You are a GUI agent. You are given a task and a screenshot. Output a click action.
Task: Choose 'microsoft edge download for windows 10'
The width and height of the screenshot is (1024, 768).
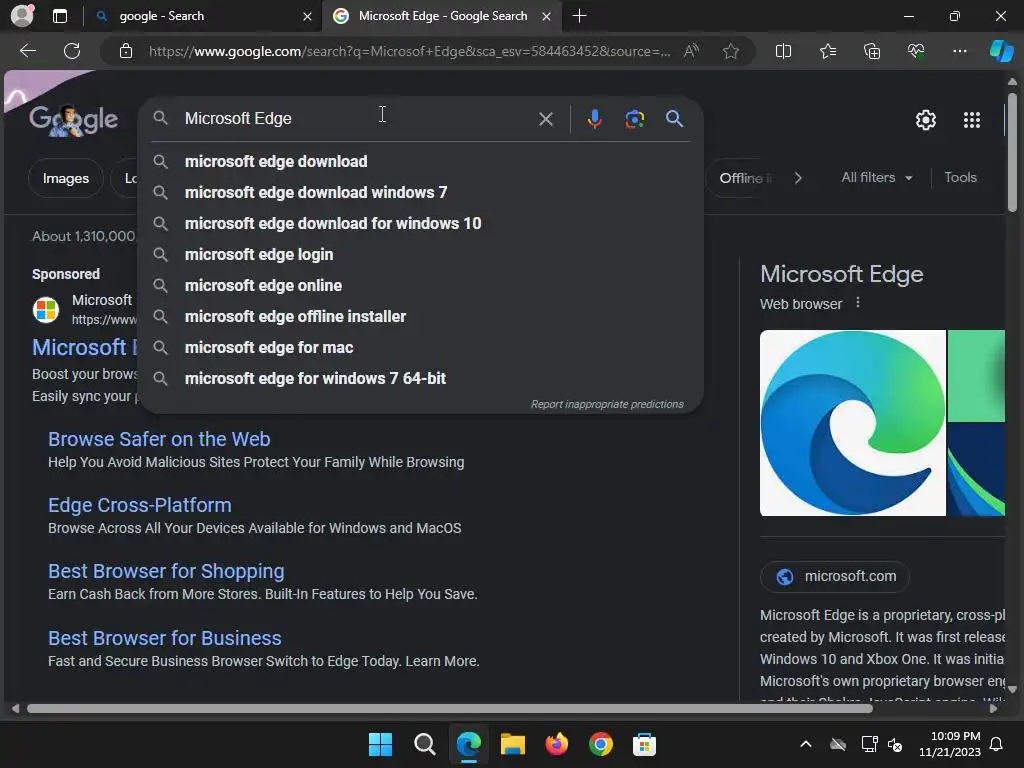click(x=421, y=223)
